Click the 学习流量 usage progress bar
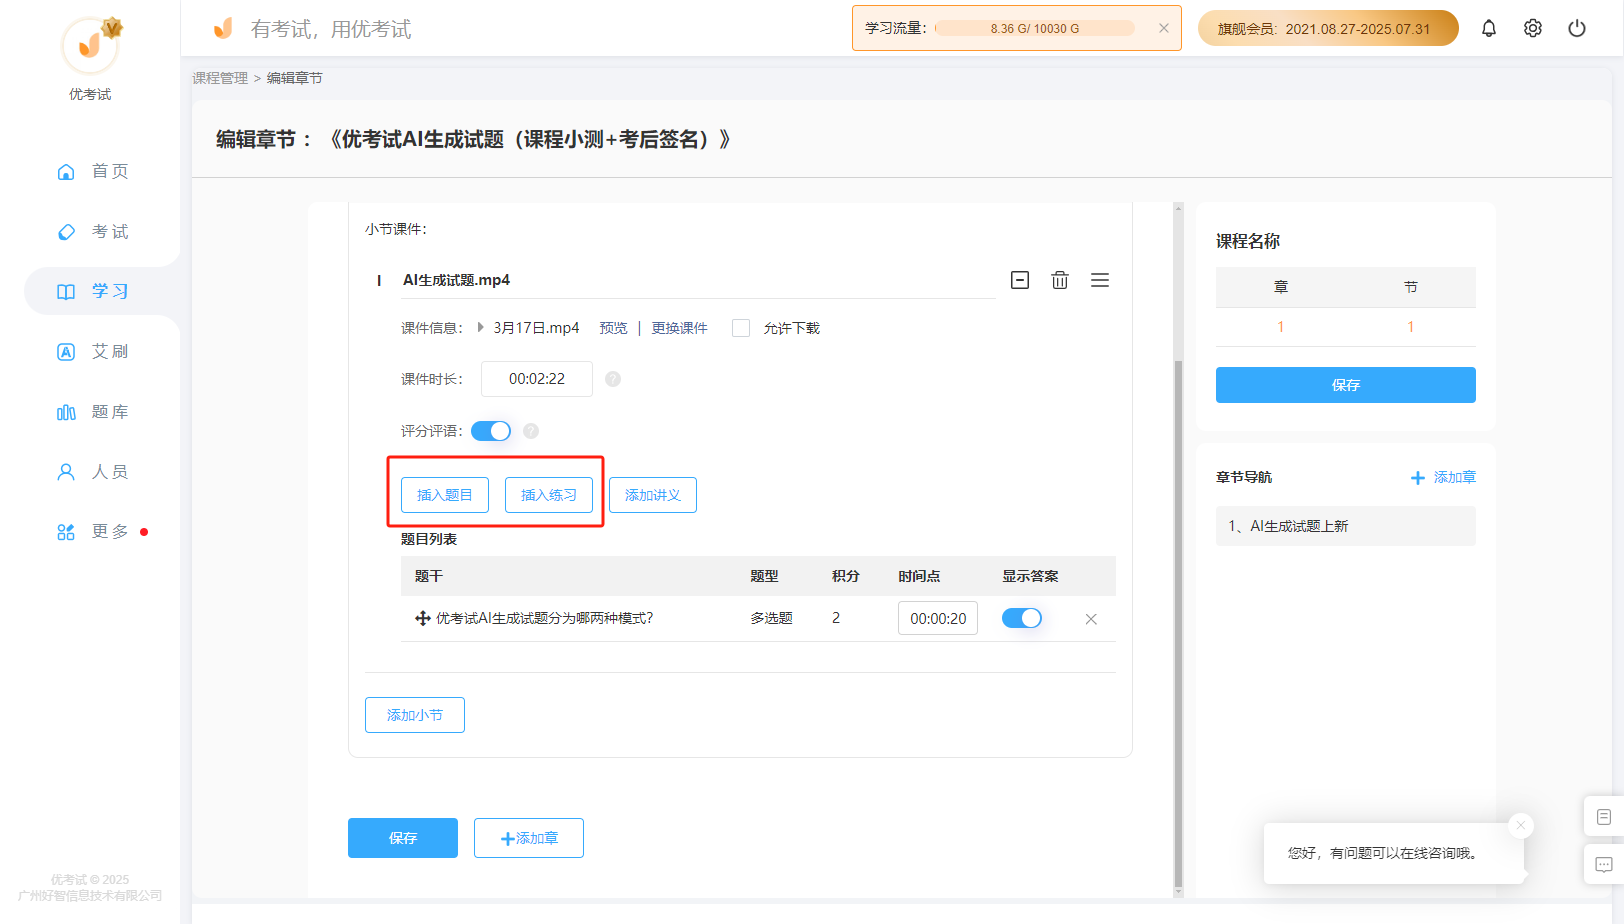 1035,28
